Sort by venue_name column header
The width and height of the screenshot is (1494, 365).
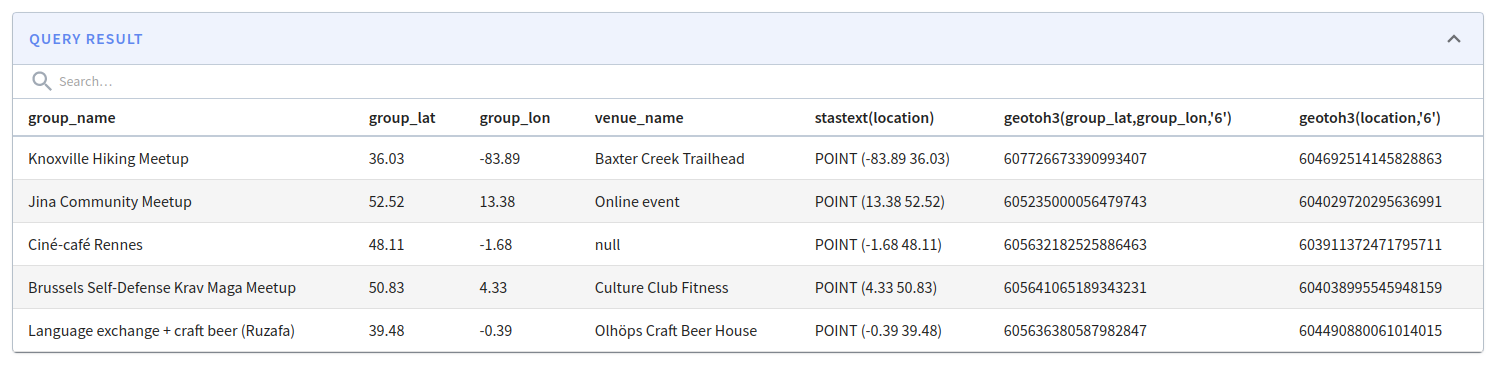tap(639, 118)
